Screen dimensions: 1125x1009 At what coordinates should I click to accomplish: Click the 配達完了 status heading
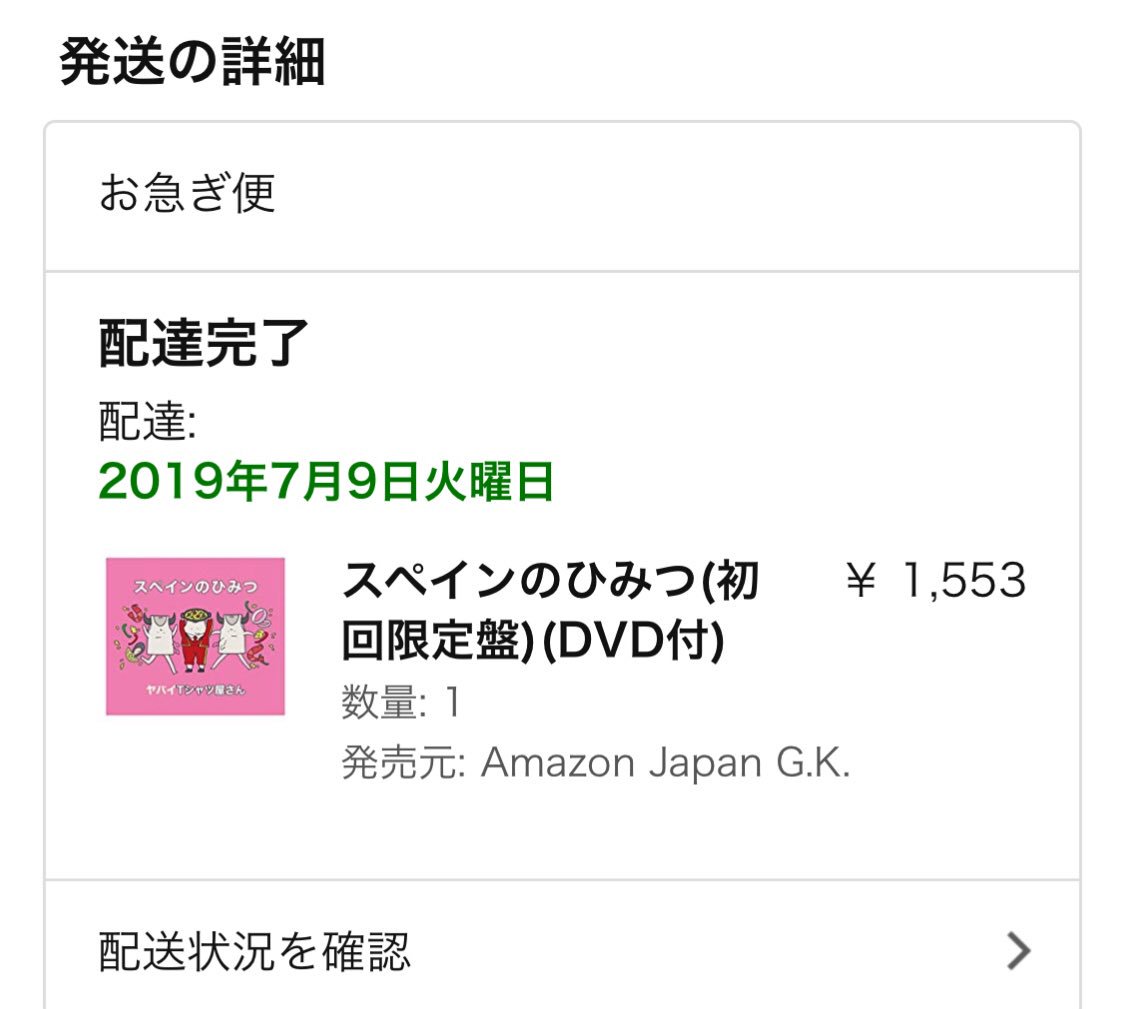pyautogui.click(x=203, y=343)
